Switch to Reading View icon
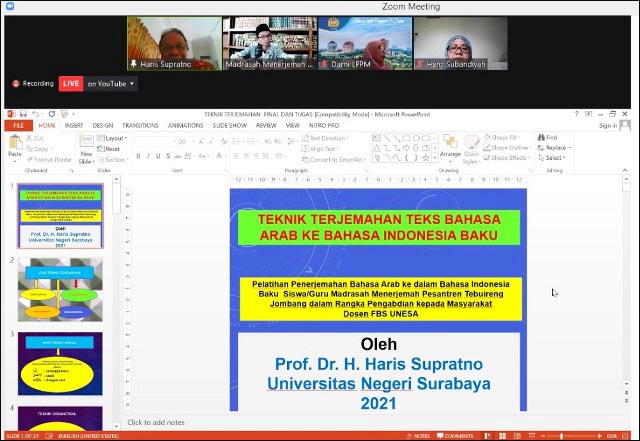The width and height of the screenshot is (640, 441). (x=517, y=436)
